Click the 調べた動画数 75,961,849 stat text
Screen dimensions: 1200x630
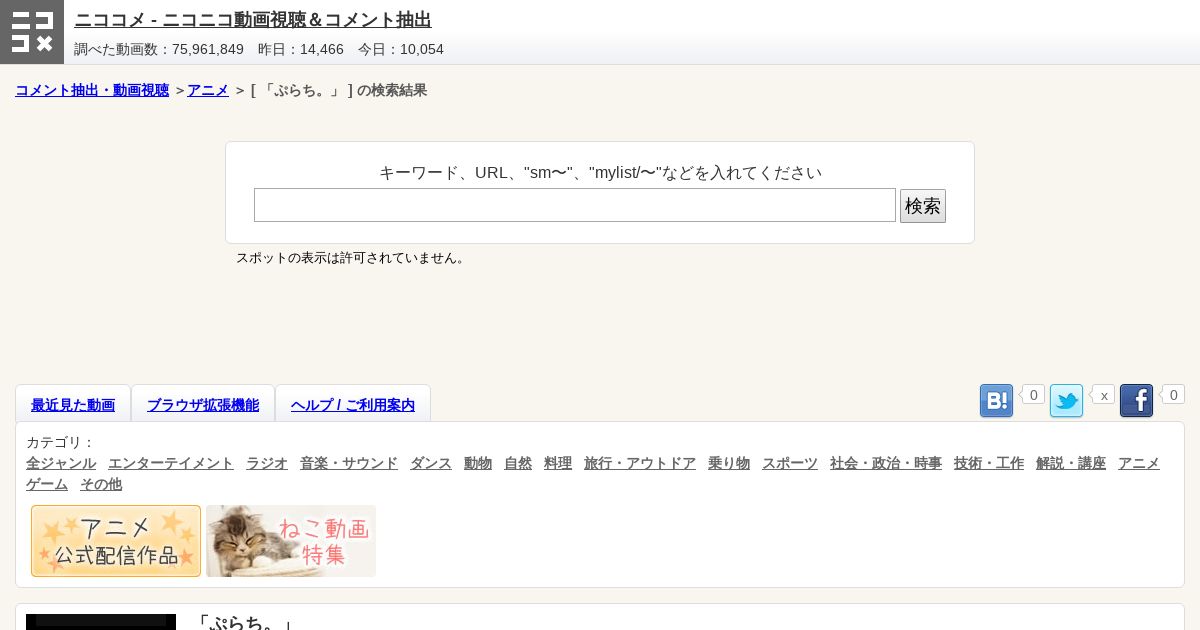point(159,49)
